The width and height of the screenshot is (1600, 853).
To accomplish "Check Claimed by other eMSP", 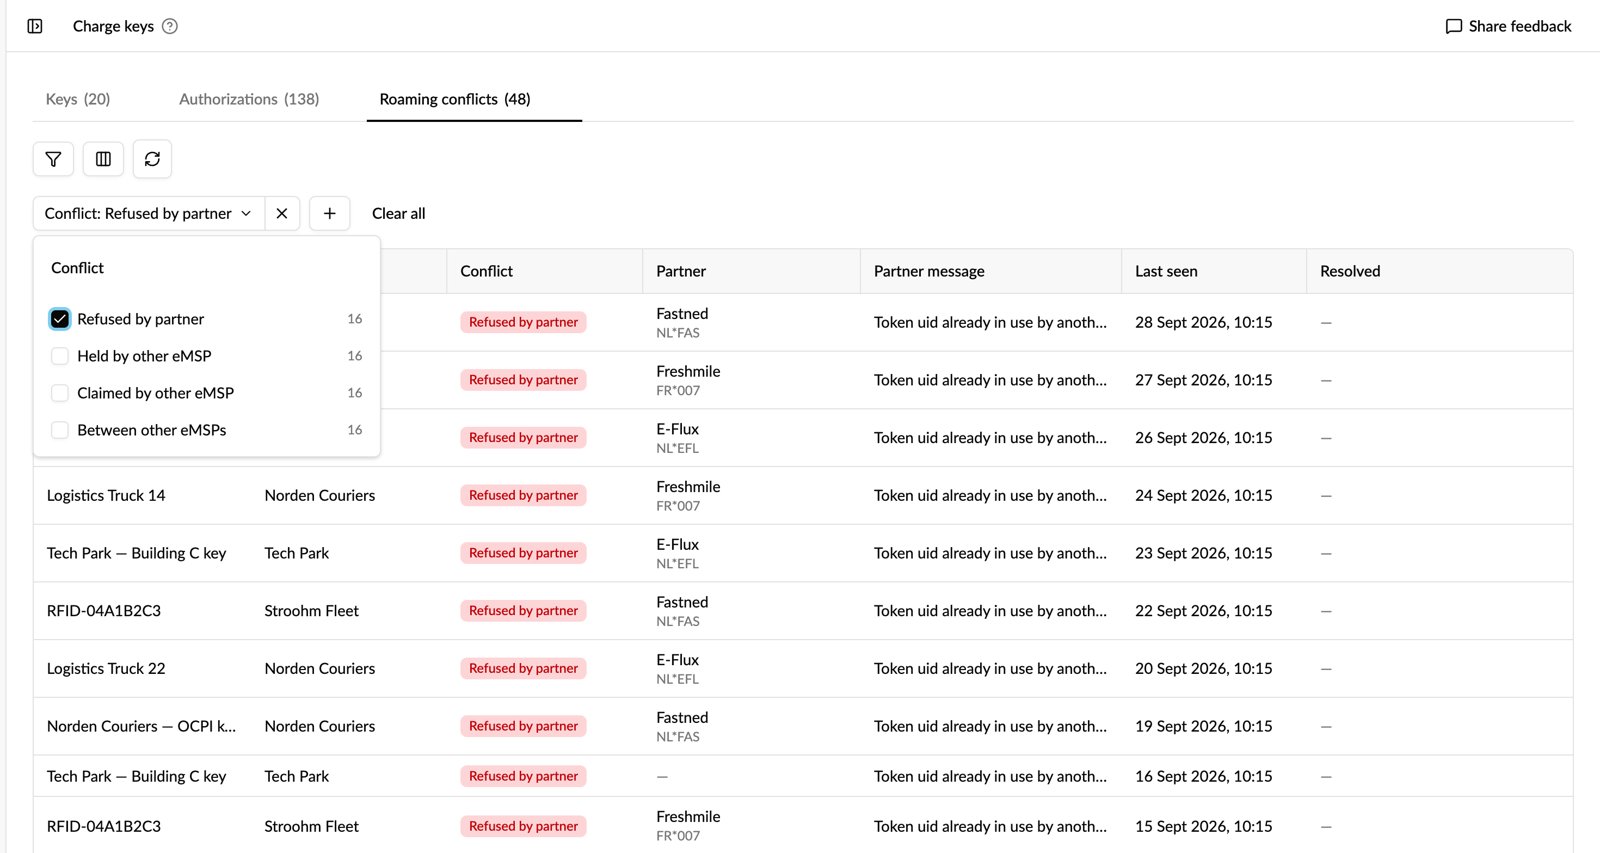I will tap(60, 393).
